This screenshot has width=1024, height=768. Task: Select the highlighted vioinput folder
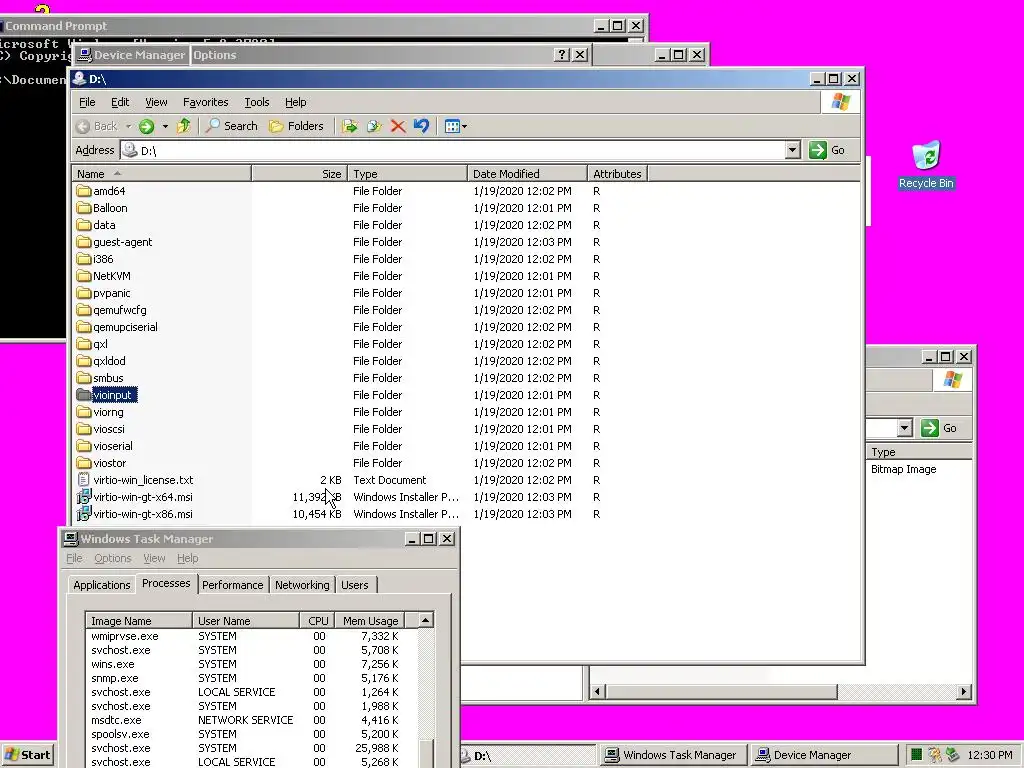[x=106, y=394]
